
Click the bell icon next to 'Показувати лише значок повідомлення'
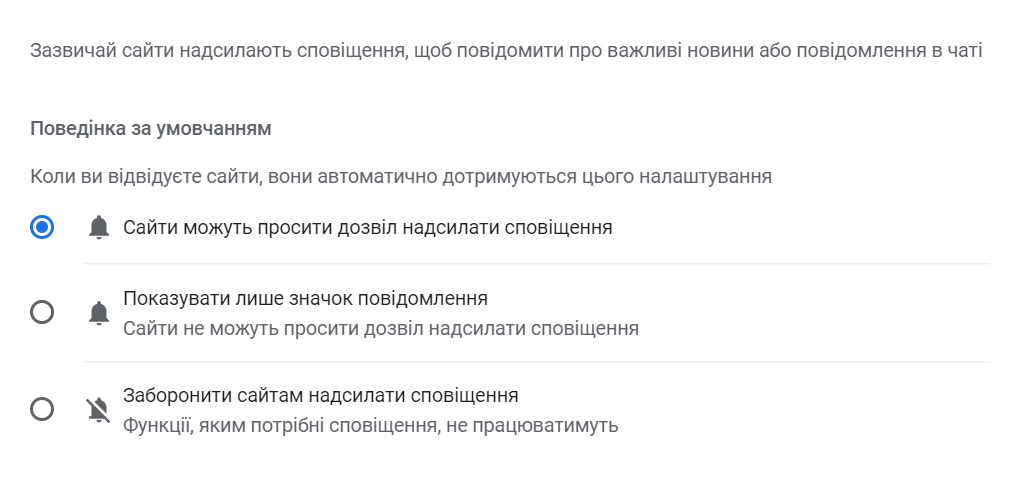[98, 313]
